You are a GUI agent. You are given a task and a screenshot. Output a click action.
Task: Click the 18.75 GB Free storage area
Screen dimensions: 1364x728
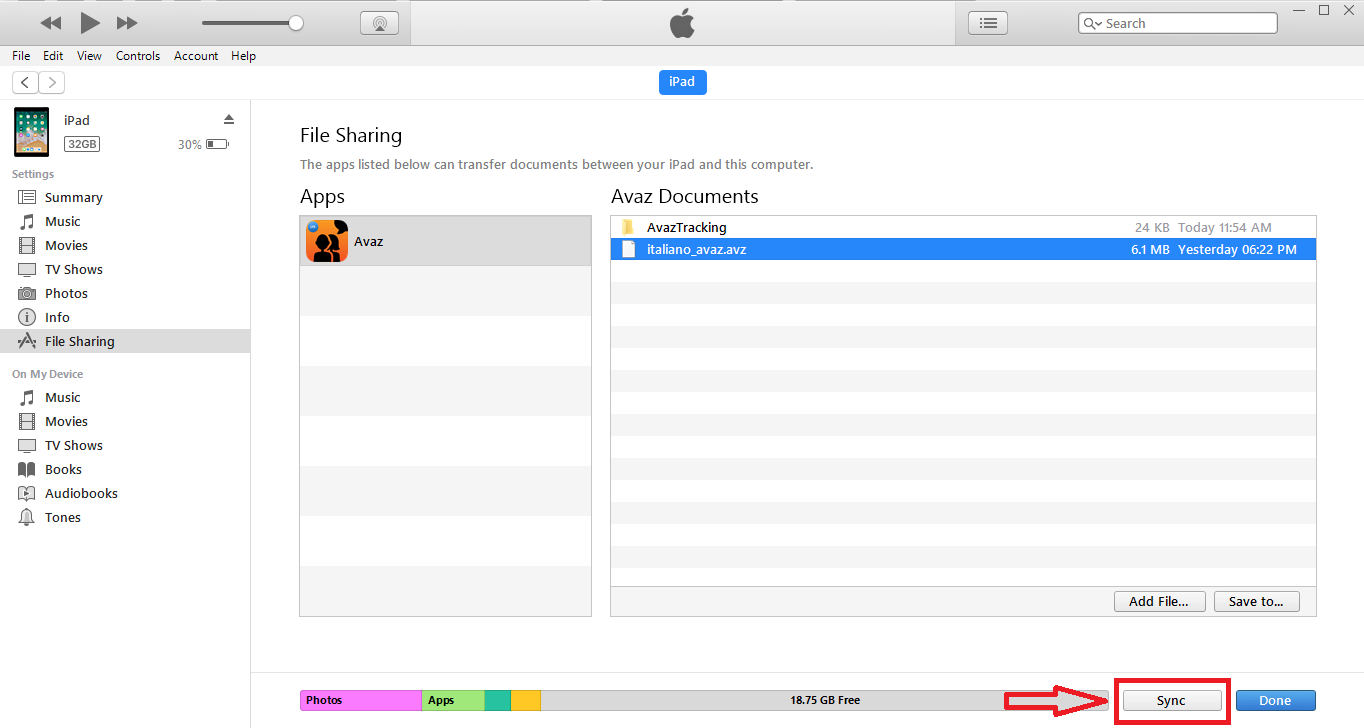[825, 700]
